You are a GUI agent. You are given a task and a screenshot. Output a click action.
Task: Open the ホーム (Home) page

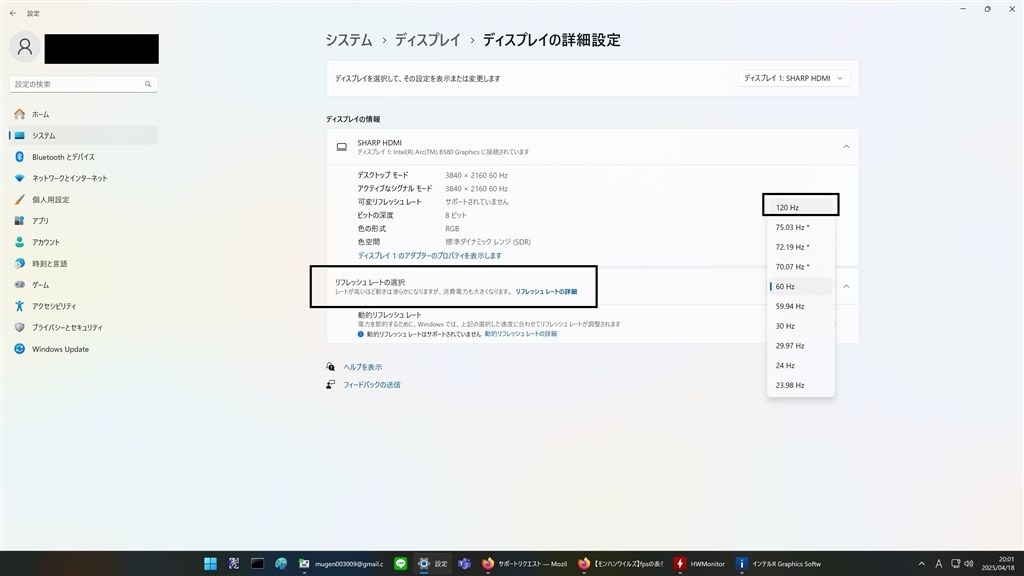pyautogui.click(x=84, y=114)
